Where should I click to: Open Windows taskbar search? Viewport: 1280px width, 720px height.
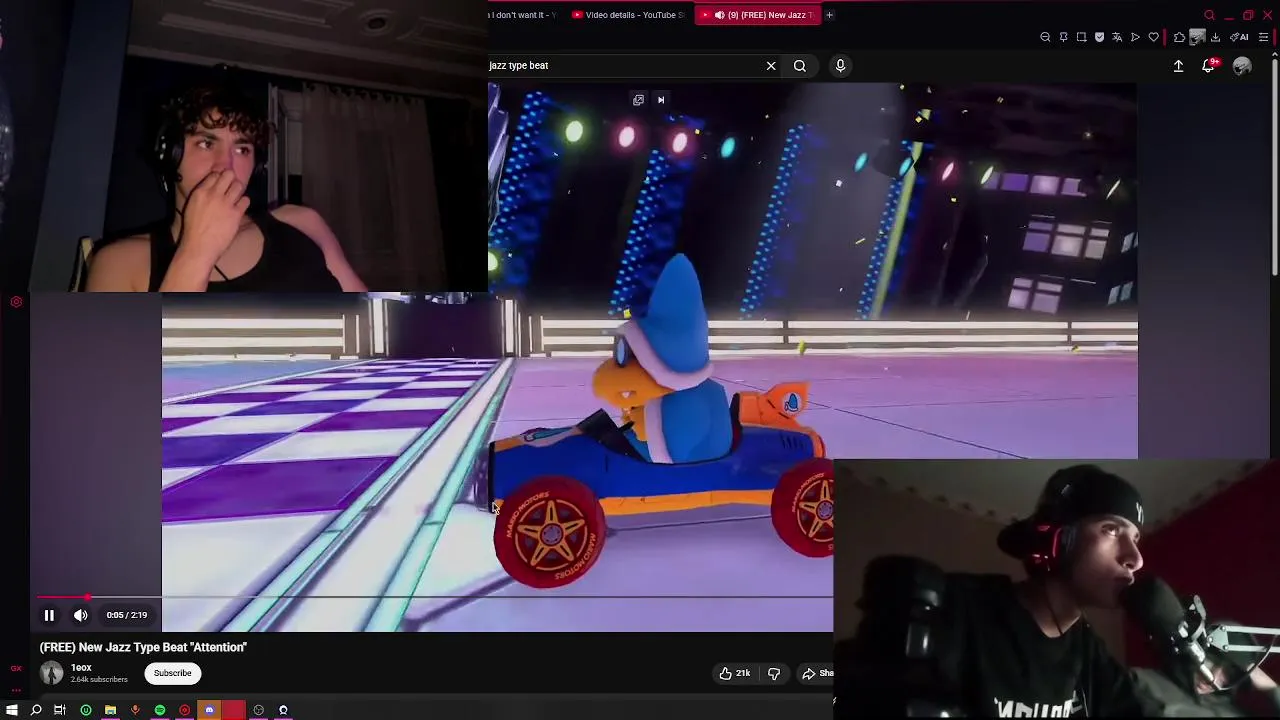pyautogui.click(x=36, y=711)
